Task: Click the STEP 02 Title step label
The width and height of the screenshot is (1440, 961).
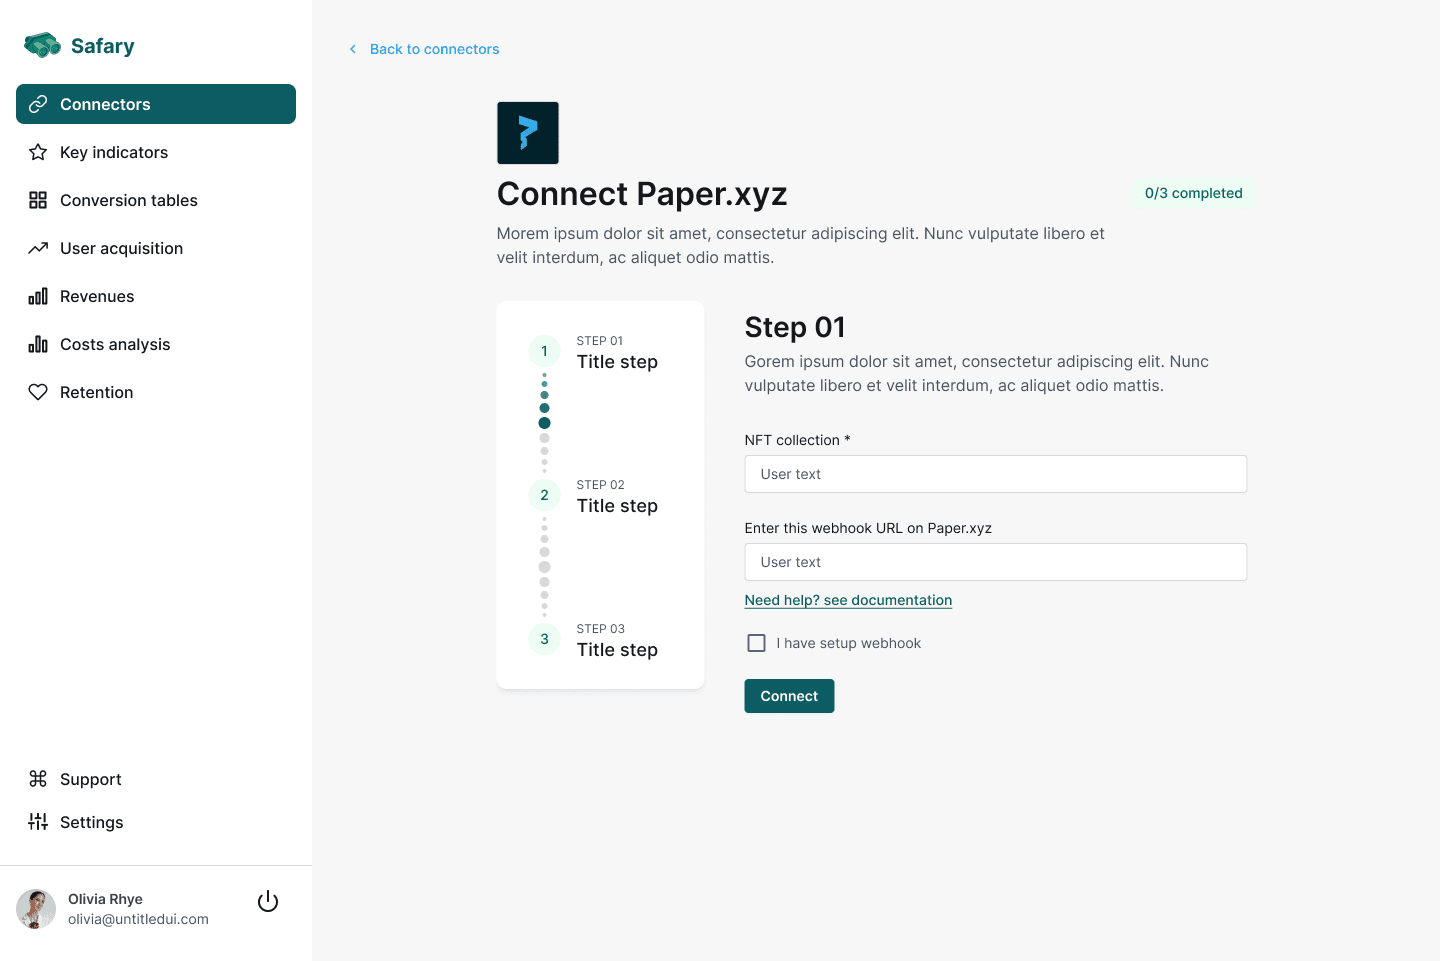Action: 617,497
